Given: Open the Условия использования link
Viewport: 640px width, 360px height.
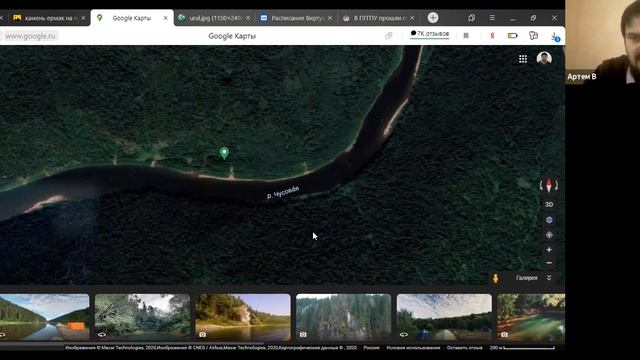Looking at the screenshot, I should [x=413, y=348].
